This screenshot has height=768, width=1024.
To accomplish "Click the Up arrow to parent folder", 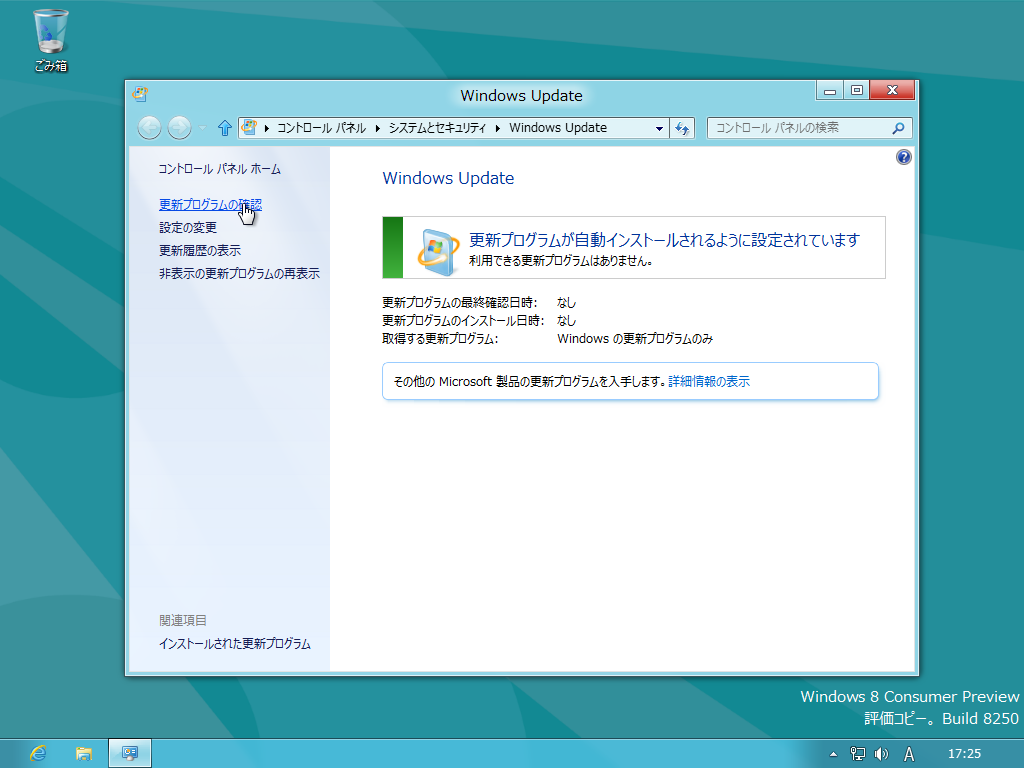I will (x=225, y=128).
